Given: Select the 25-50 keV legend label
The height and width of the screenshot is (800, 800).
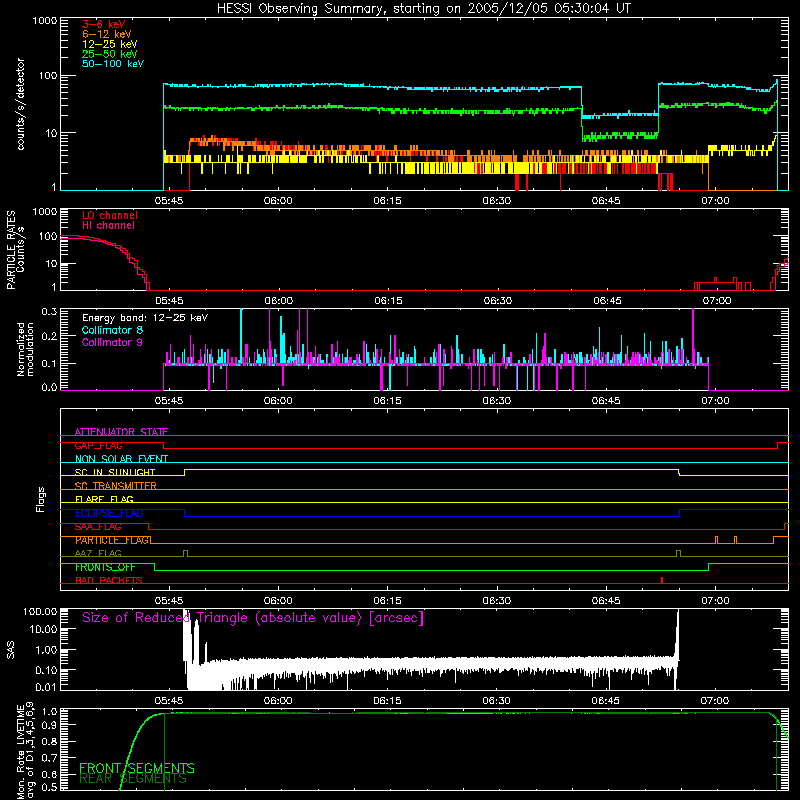Looking at the screenshot, I should point(110,54).
